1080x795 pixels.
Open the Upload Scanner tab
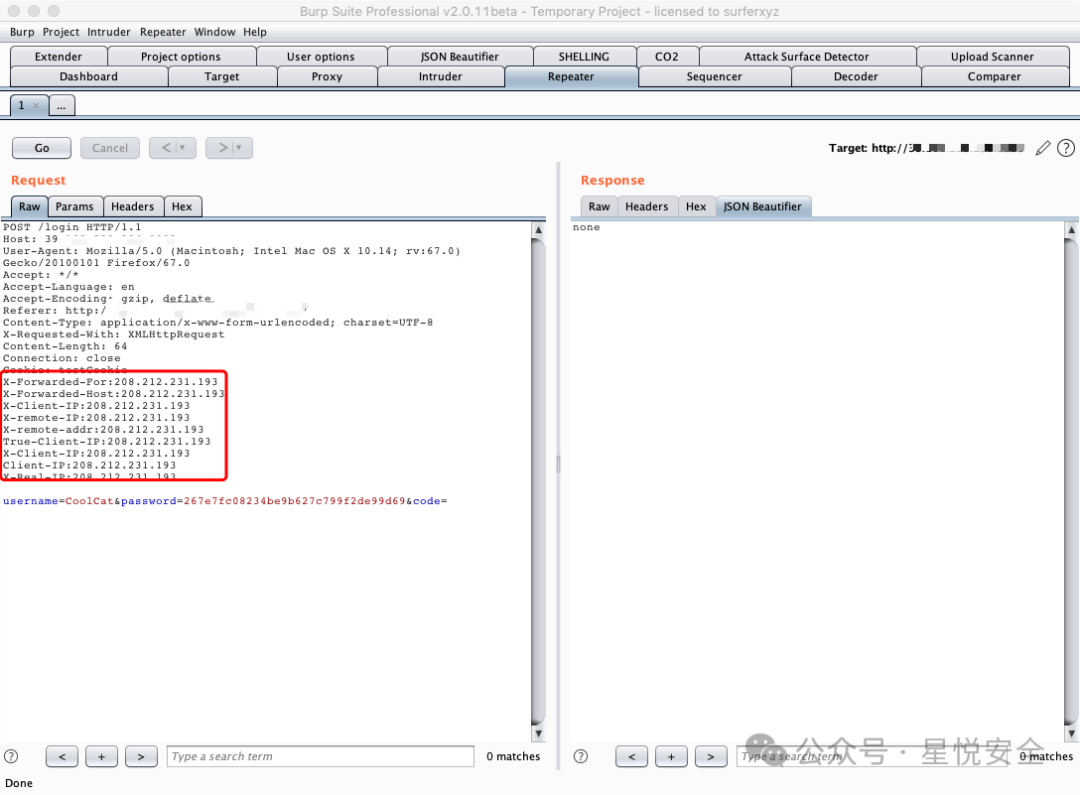click(x=993, y=56)
